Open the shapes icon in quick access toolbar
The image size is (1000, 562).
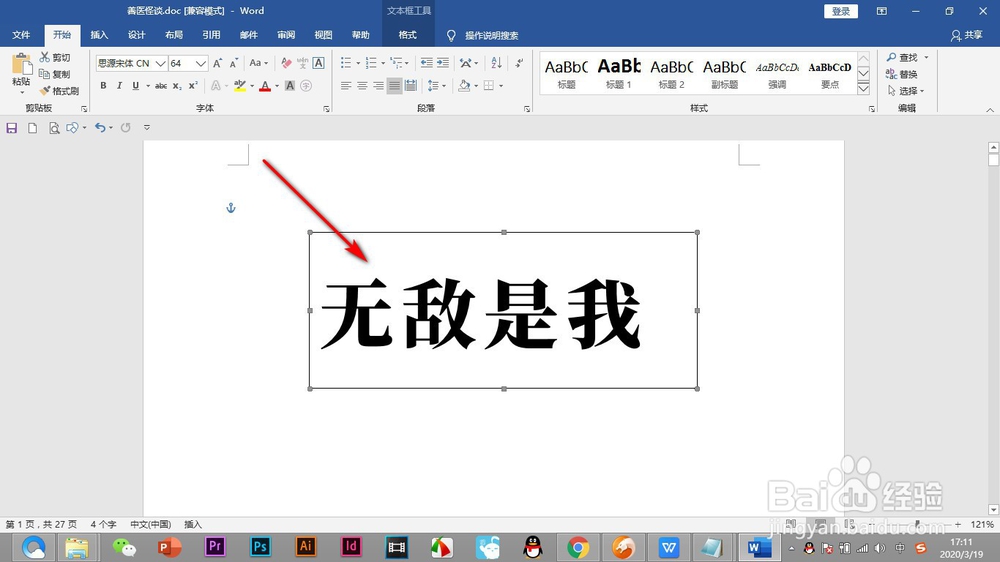pos(72,128)
